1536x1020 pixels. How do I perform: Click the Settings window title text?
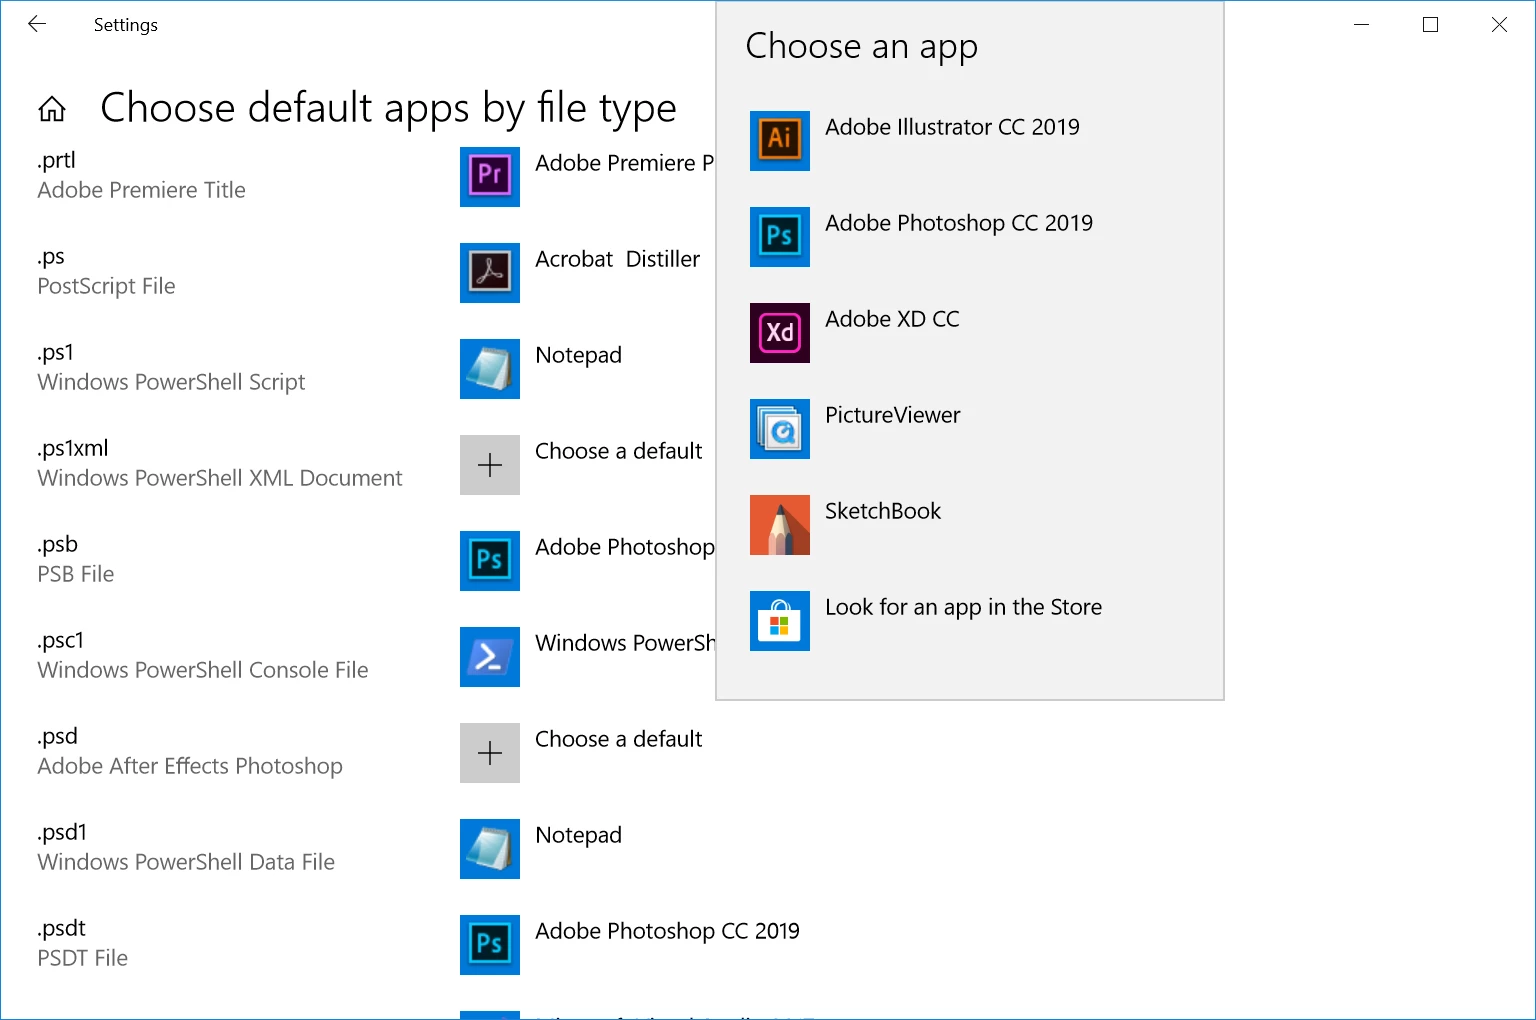(x=126, y=25)
